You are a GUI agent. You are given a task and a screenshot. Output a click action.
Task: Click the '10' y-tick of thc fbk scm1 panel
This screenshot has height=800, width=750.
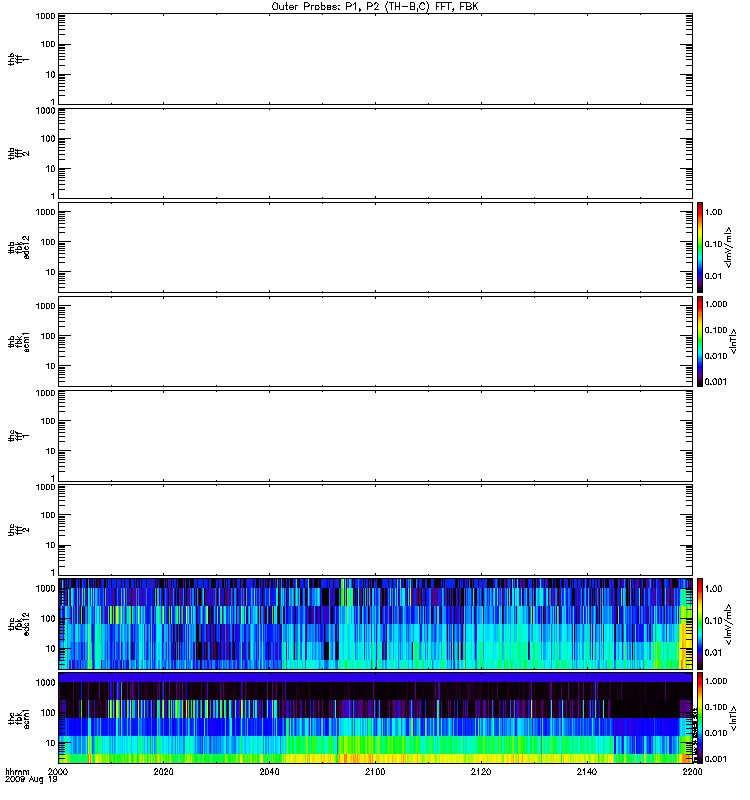[x=51, y=743]
